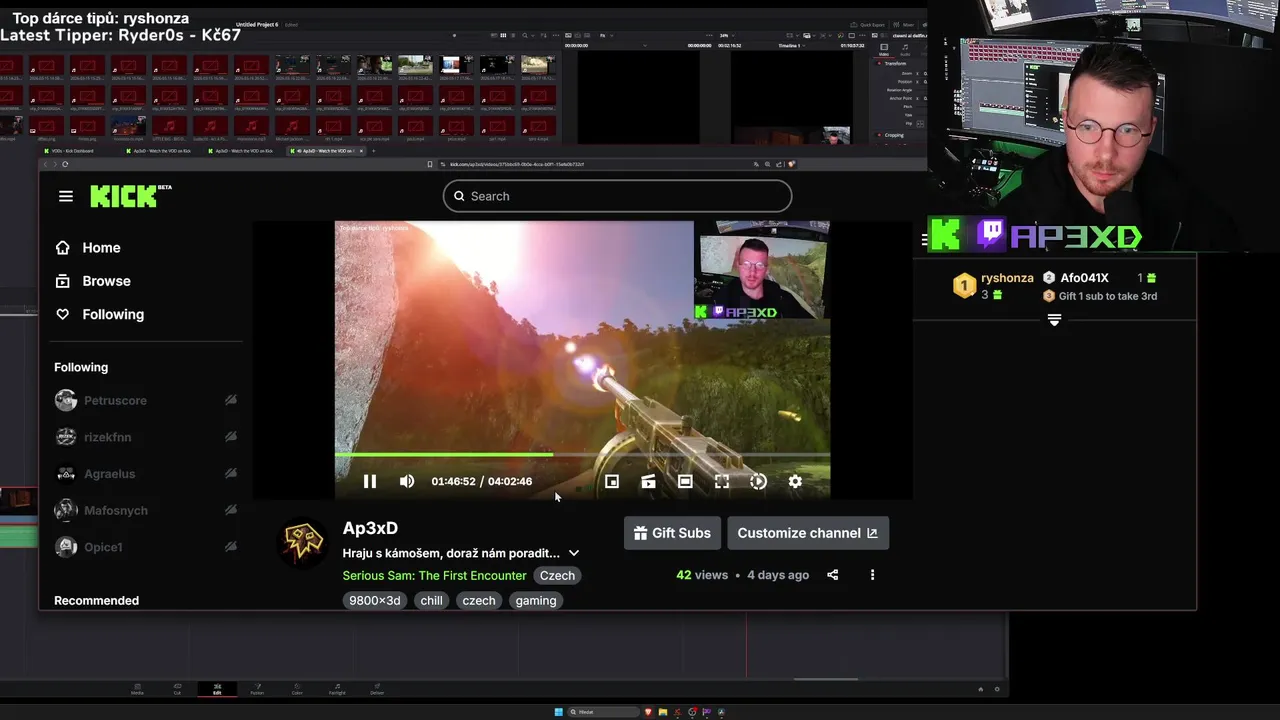Open the three-dot more options menu
1280x720 pixels.
click(x=872, y=575)
